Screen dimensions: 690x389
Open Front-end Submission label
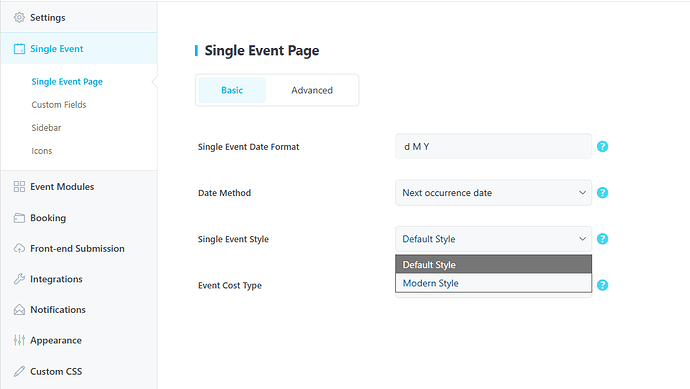[x=77, y=249]
